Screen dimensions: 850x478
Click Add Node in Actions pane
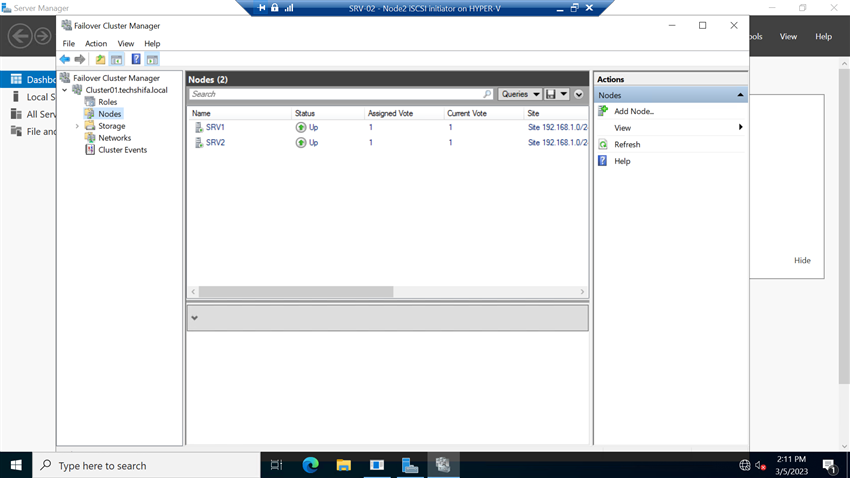[x=634, y=111]
